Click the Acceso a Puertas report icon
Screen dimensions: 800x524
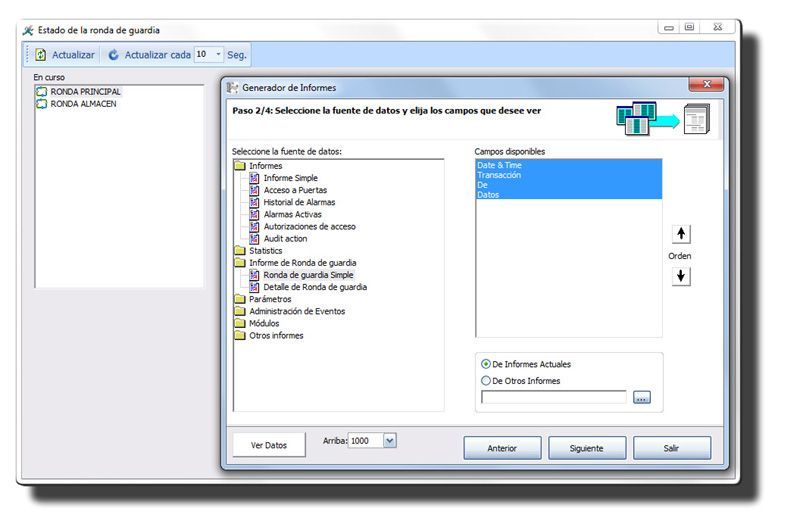[254, 190]
